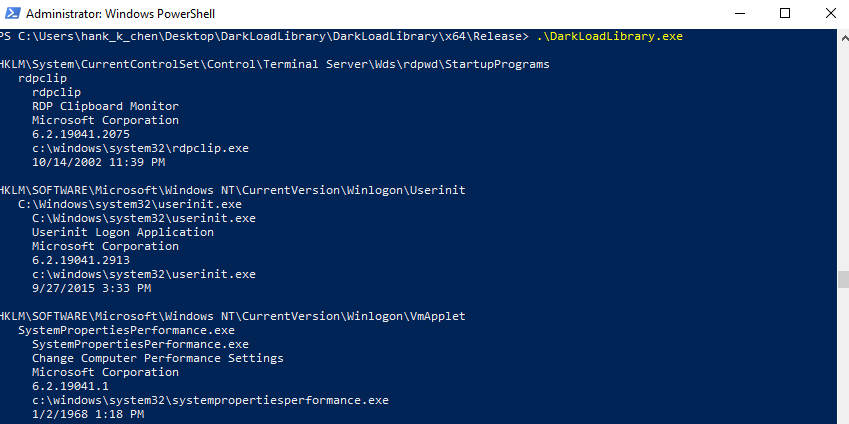The image size is (849, 424).
Task: Click version text 6.2.19041.2913
Action: coord(81,260)
